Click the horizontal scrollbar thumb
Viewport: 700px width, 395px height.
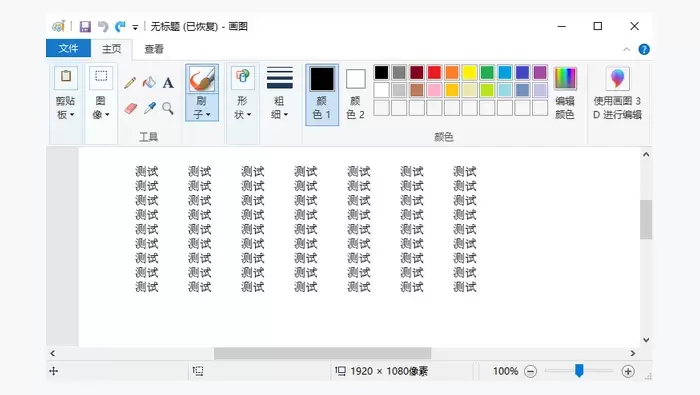322,353
